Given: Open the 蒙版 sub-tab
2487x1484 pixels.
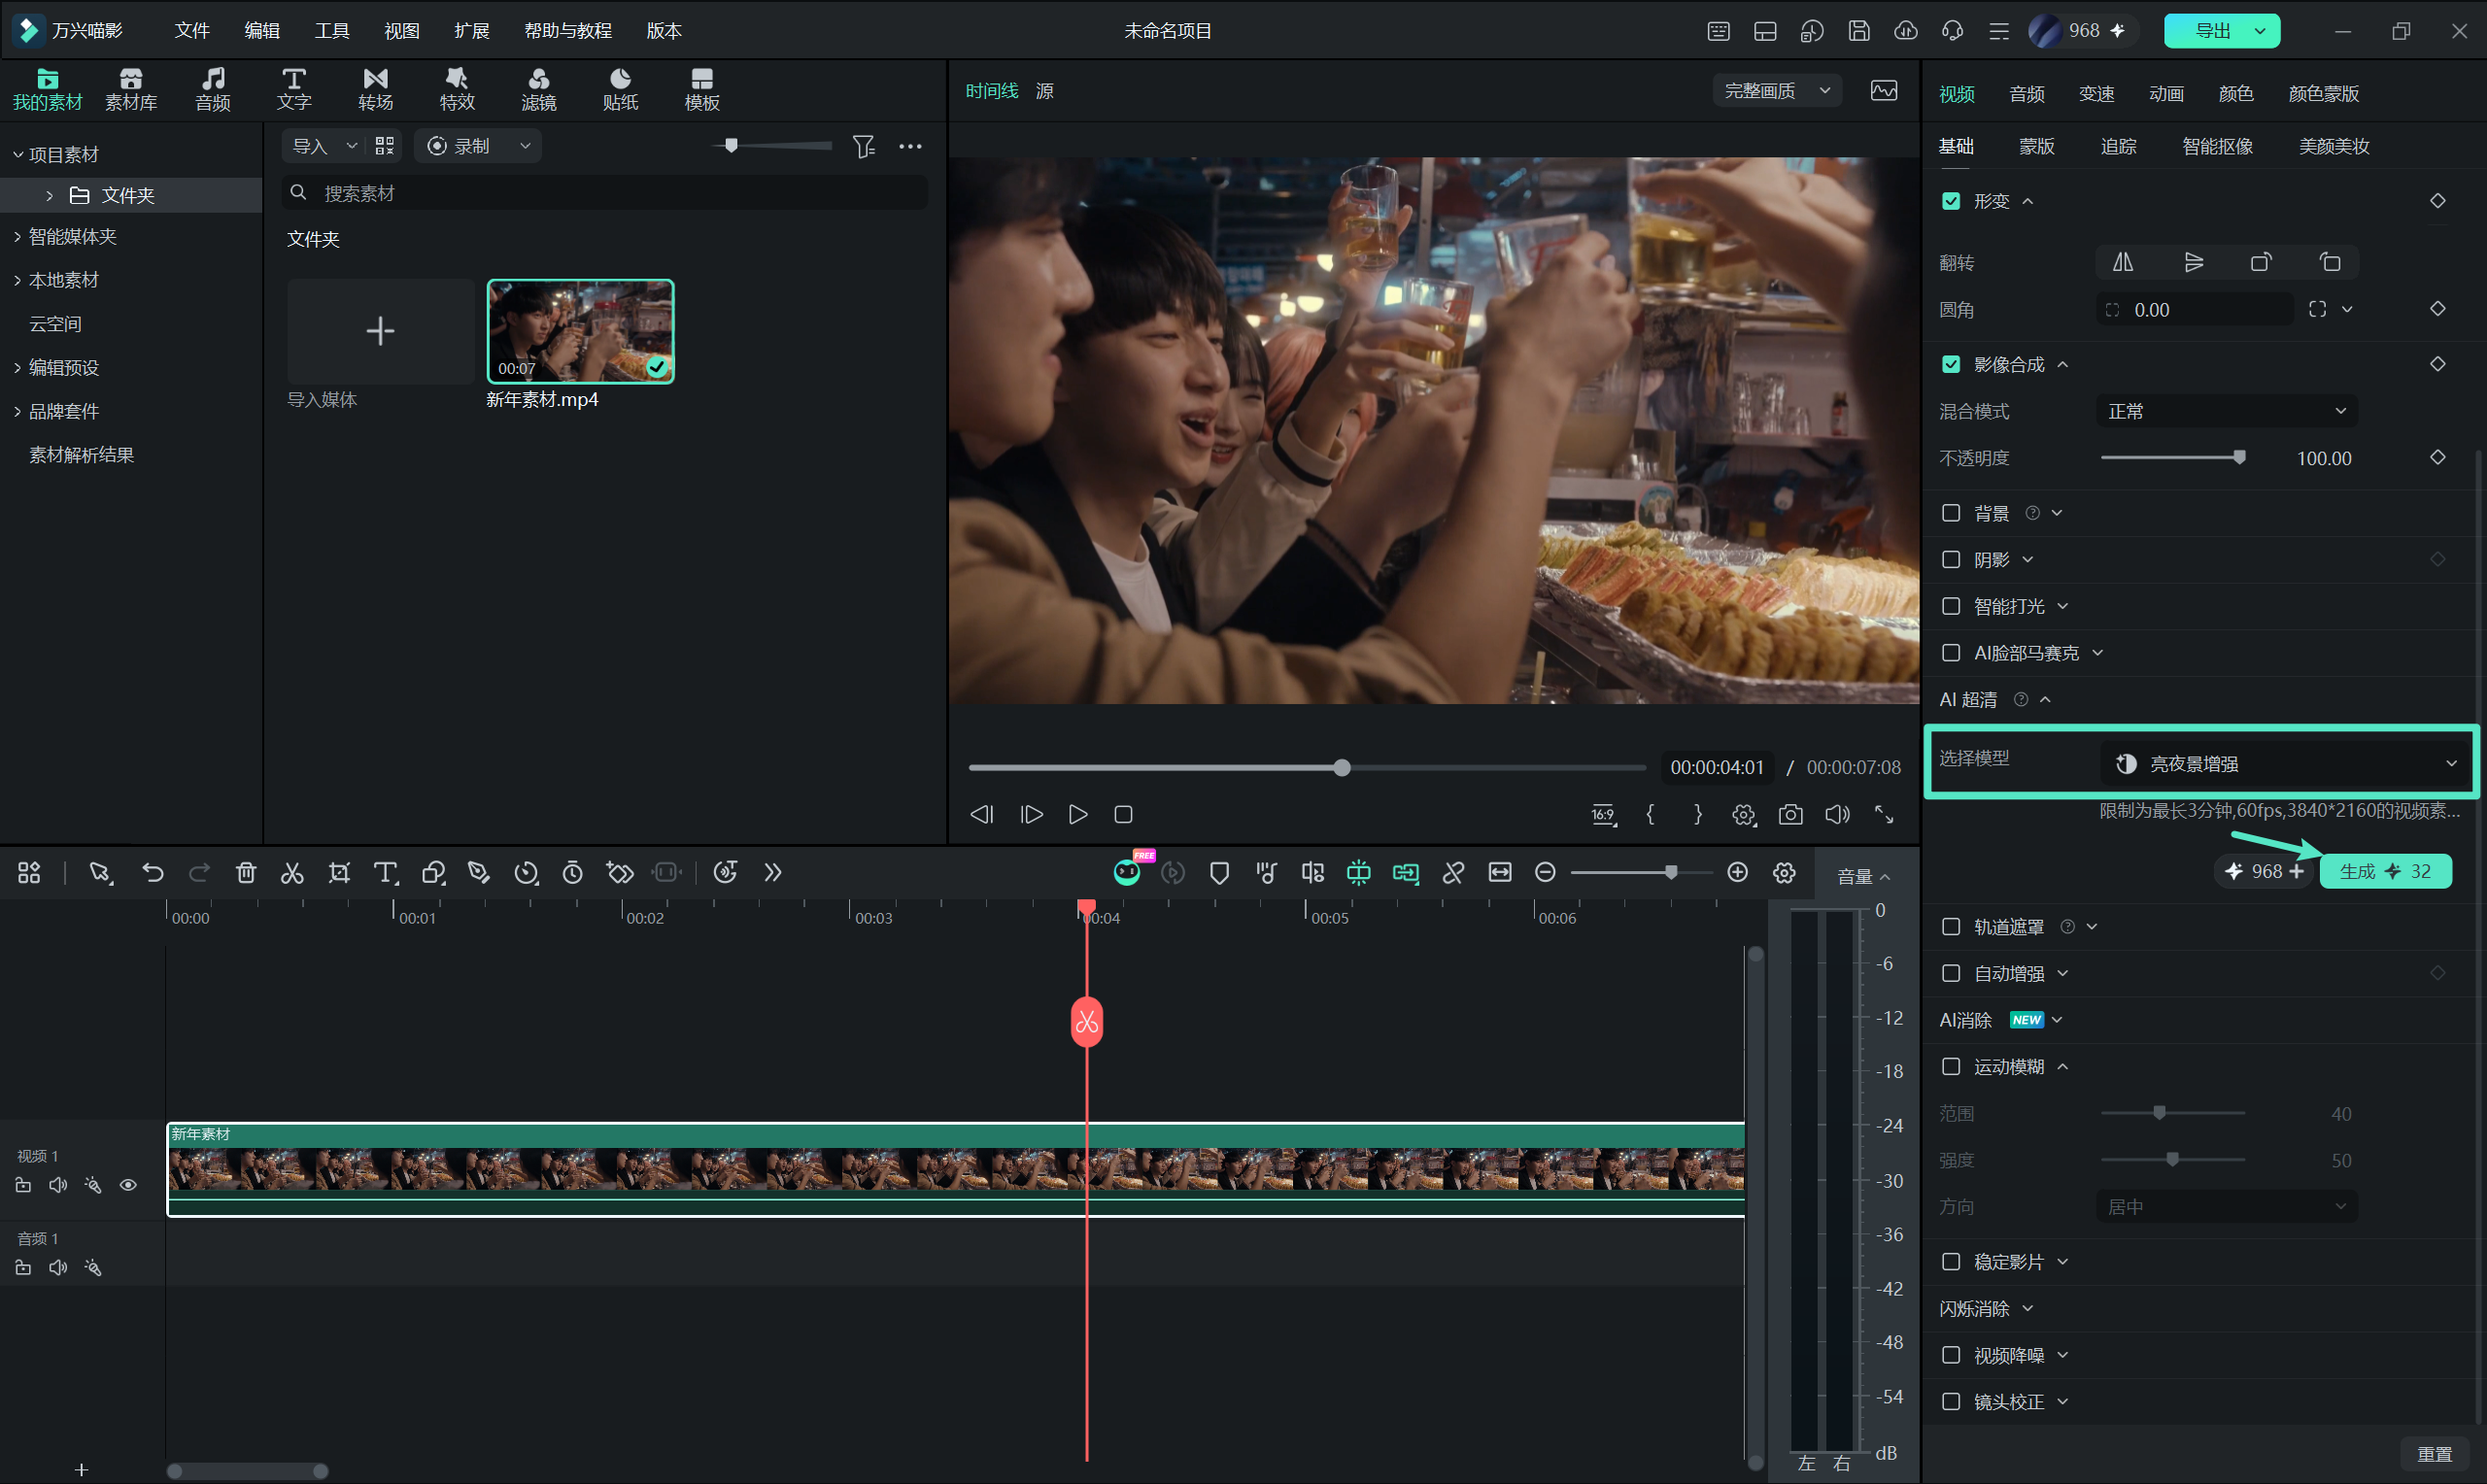Looking at the screenshot, I should pyautogui.click(x=2036, y=146).
